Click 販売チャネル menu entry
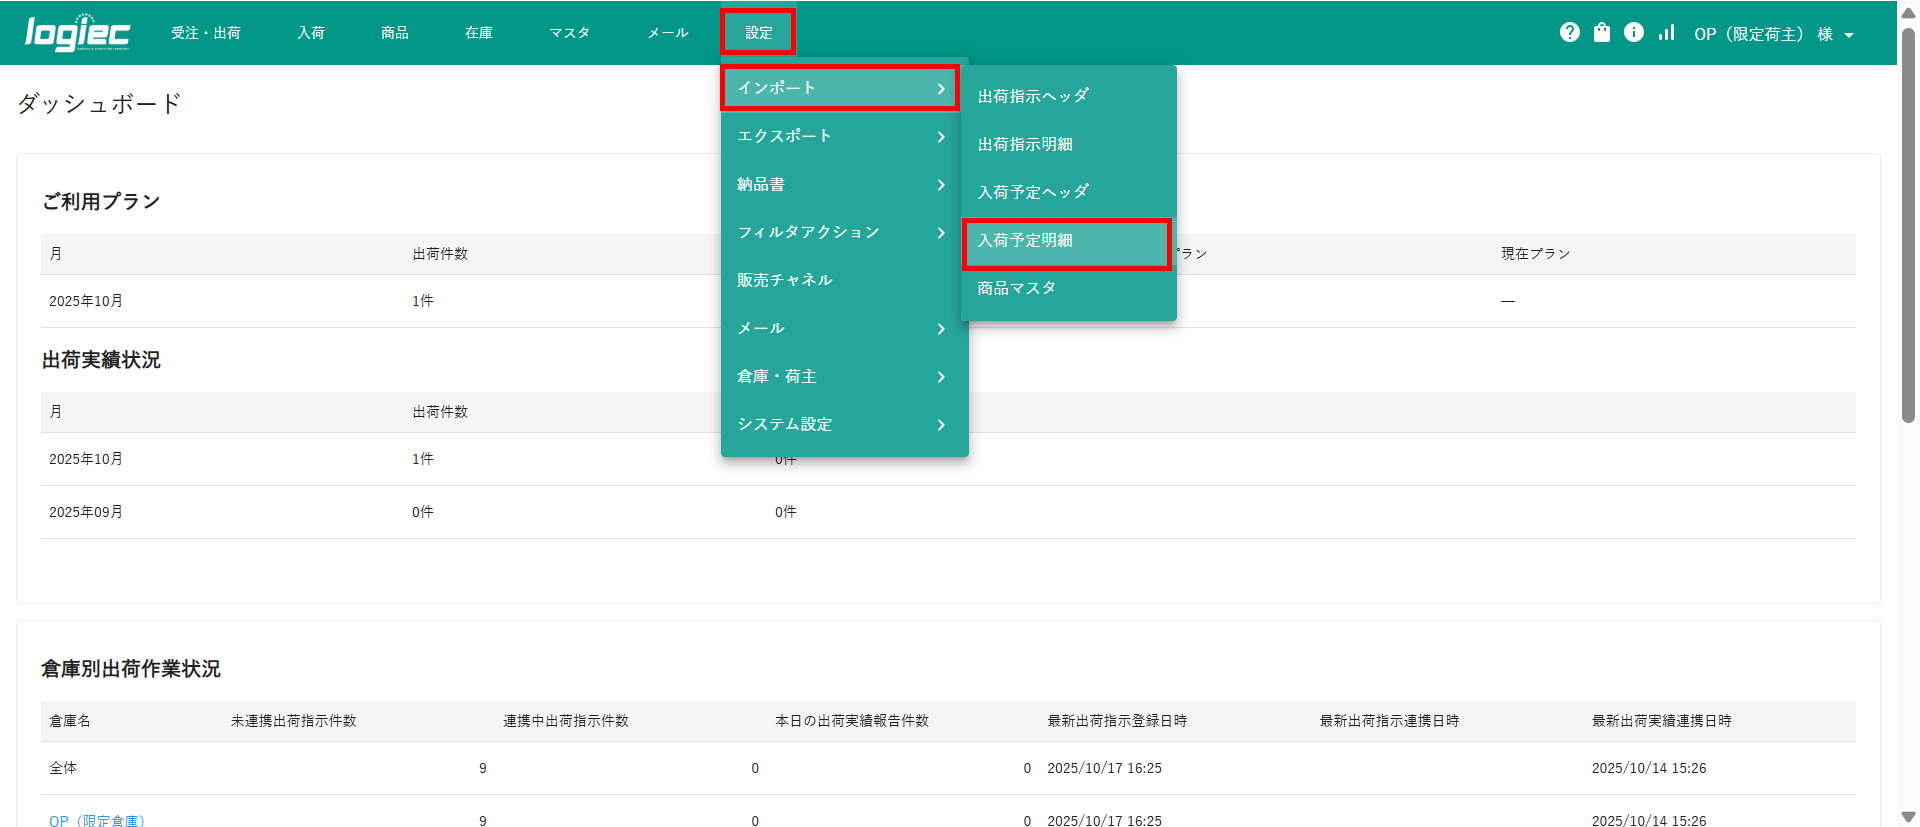 coord(842,280)
